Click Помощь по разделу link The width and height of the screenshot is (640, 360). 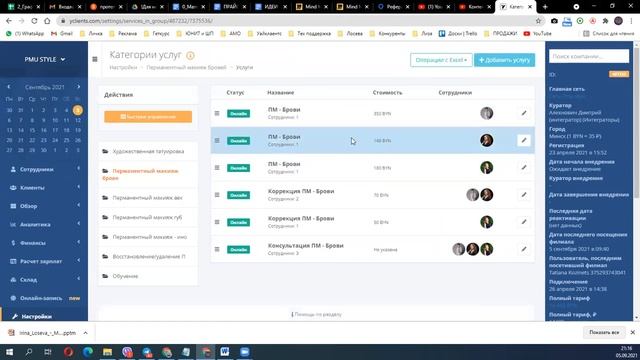click(317, 314)
